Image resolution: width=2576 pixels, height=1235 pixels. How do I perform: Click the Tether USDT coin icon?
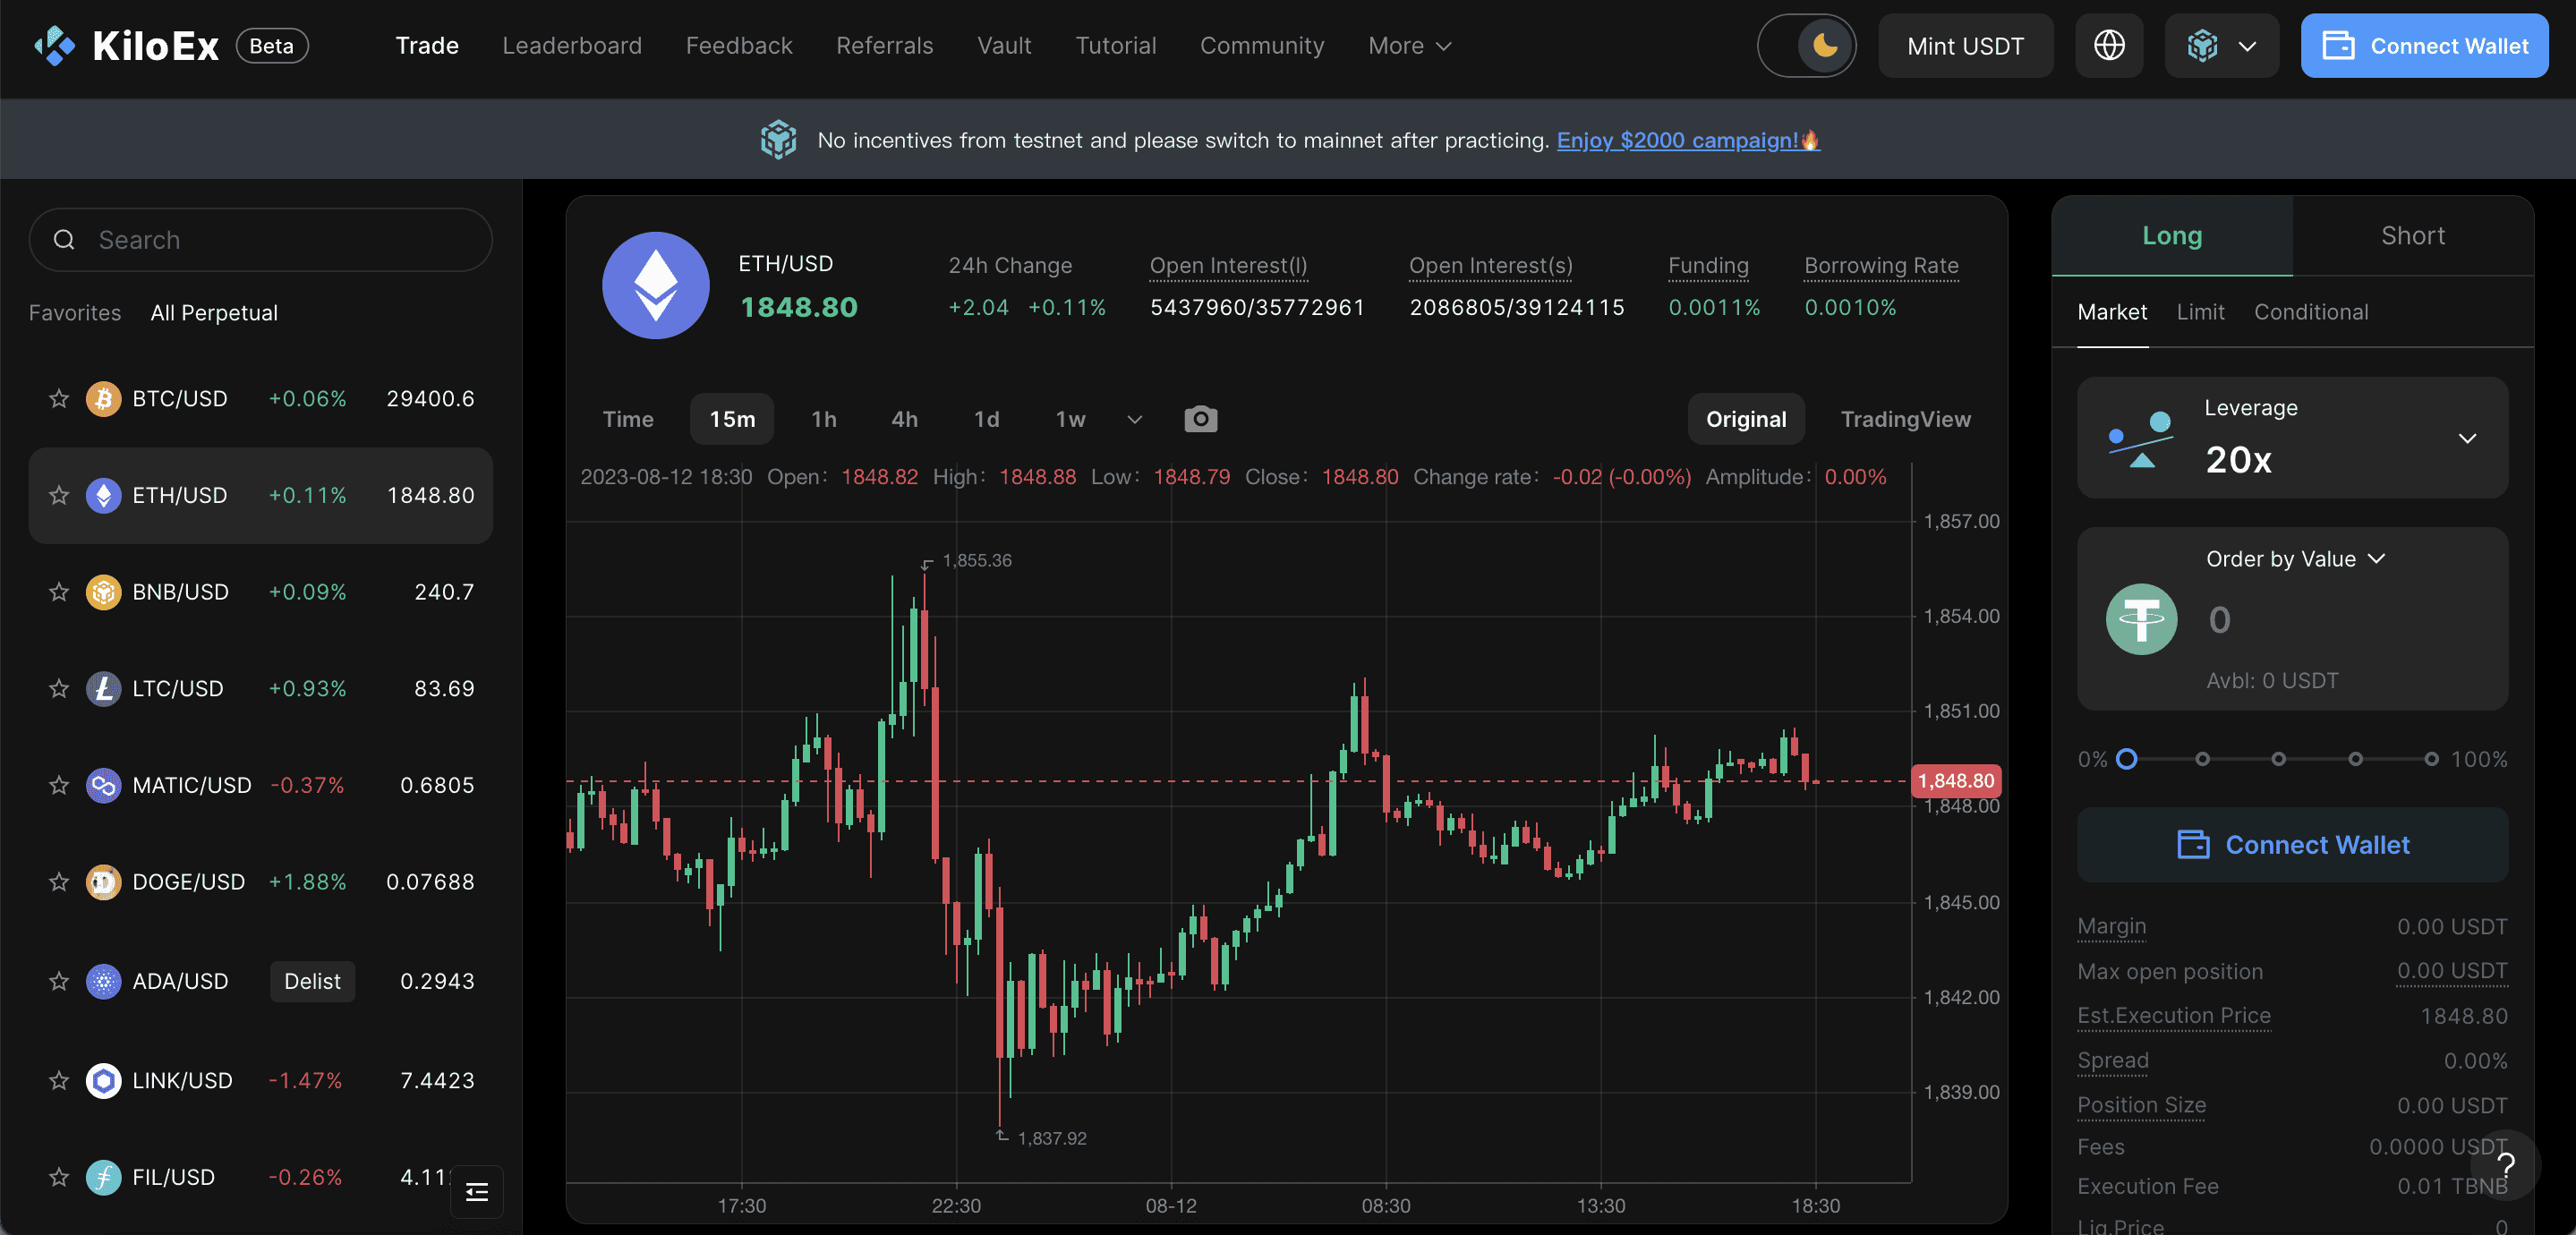click(2141, 619)
